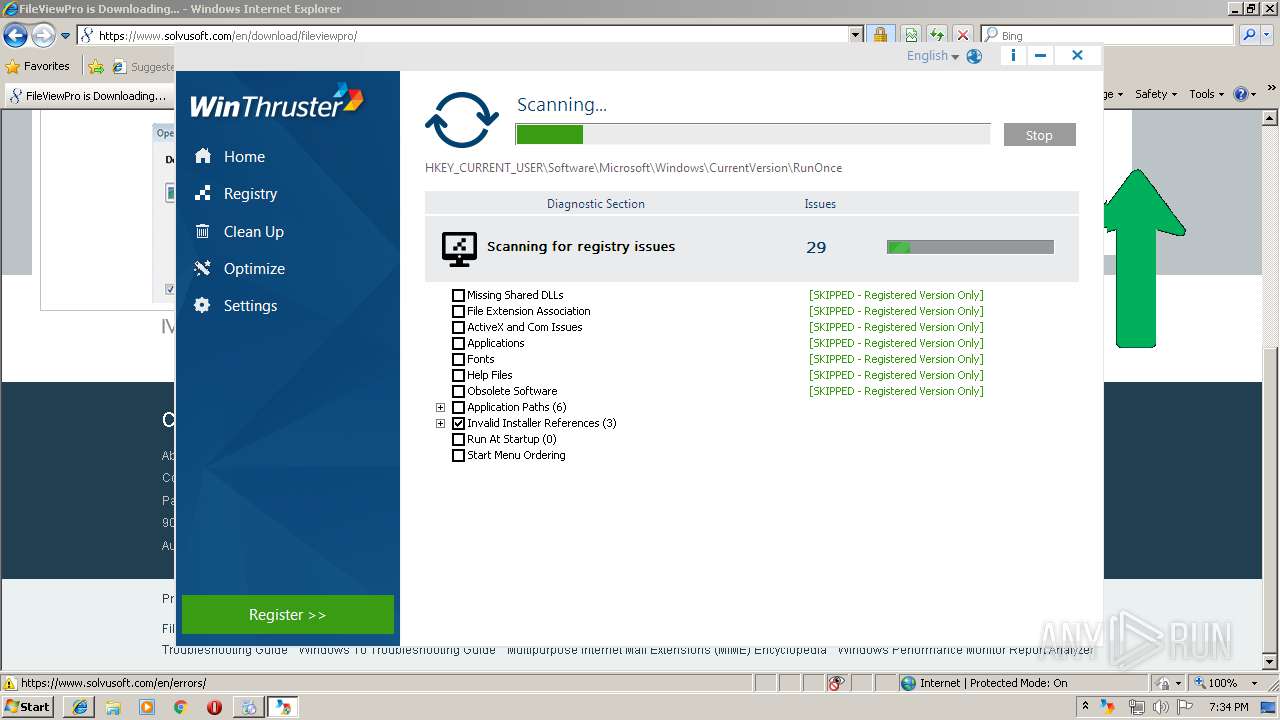This screenshot has width=1280, height=720.
Task: Open the Favorites panel
Action: [38, 66]
